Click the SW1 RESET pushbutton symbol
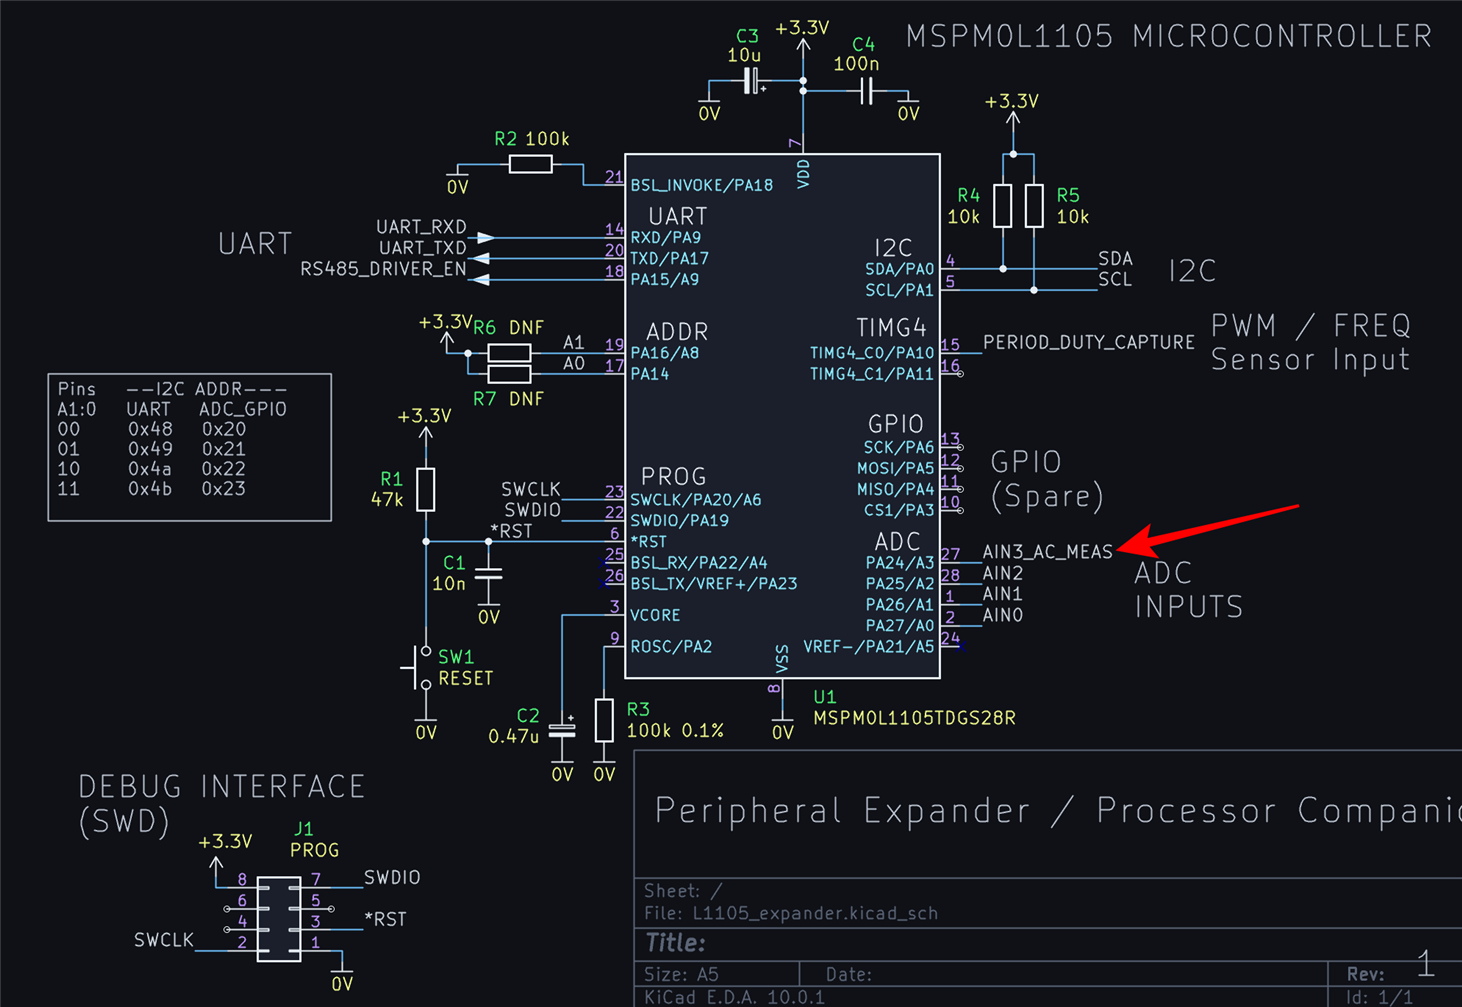The height and width of the screenshot is (1007, 1462). [420, 668]
